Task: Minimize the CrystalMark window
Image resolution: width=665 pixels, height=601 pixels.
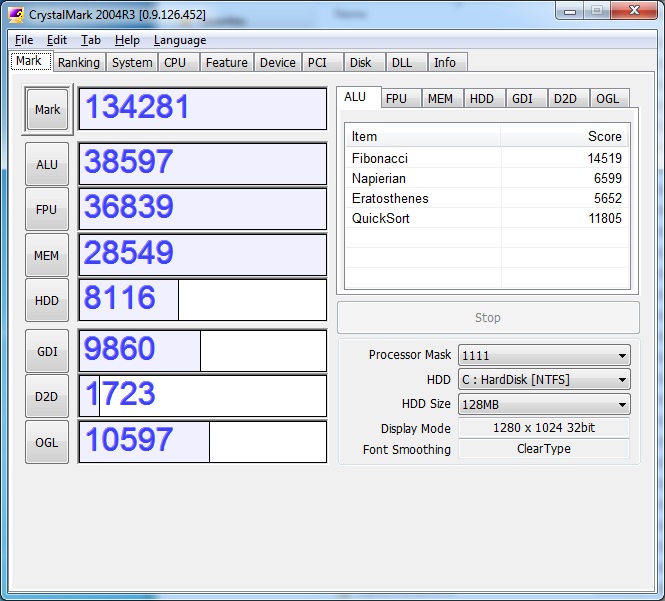Action: click(570, 11)
